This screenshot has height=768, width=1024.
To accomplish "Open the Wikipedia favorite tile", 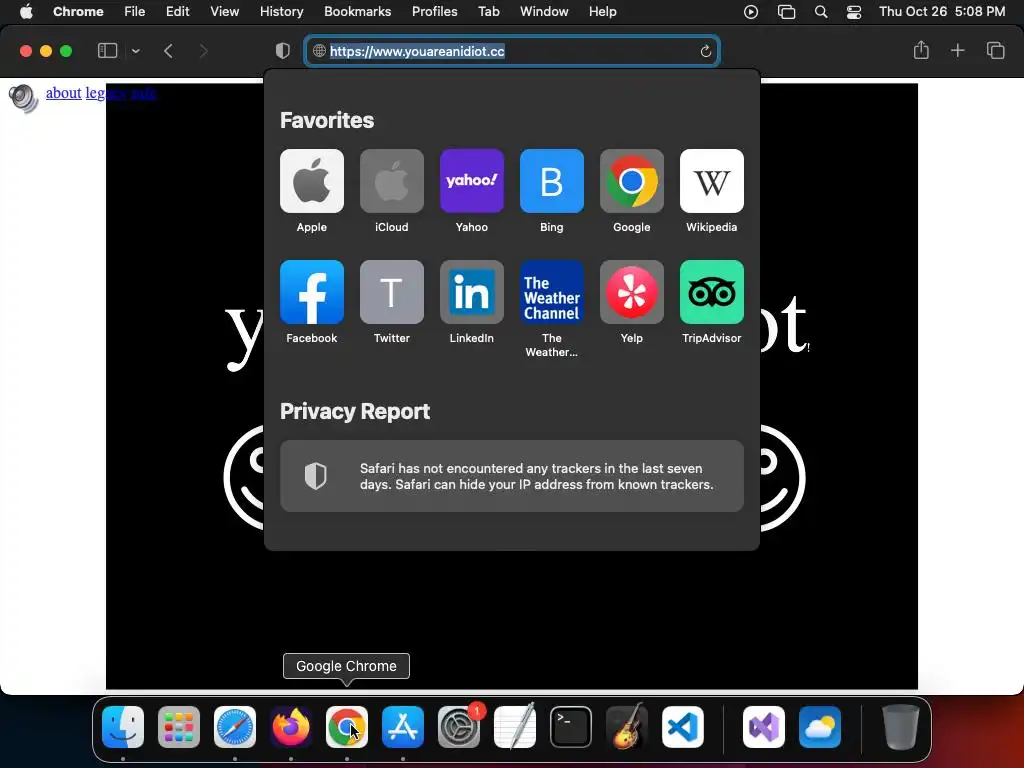I will click(x=711, y=181).
